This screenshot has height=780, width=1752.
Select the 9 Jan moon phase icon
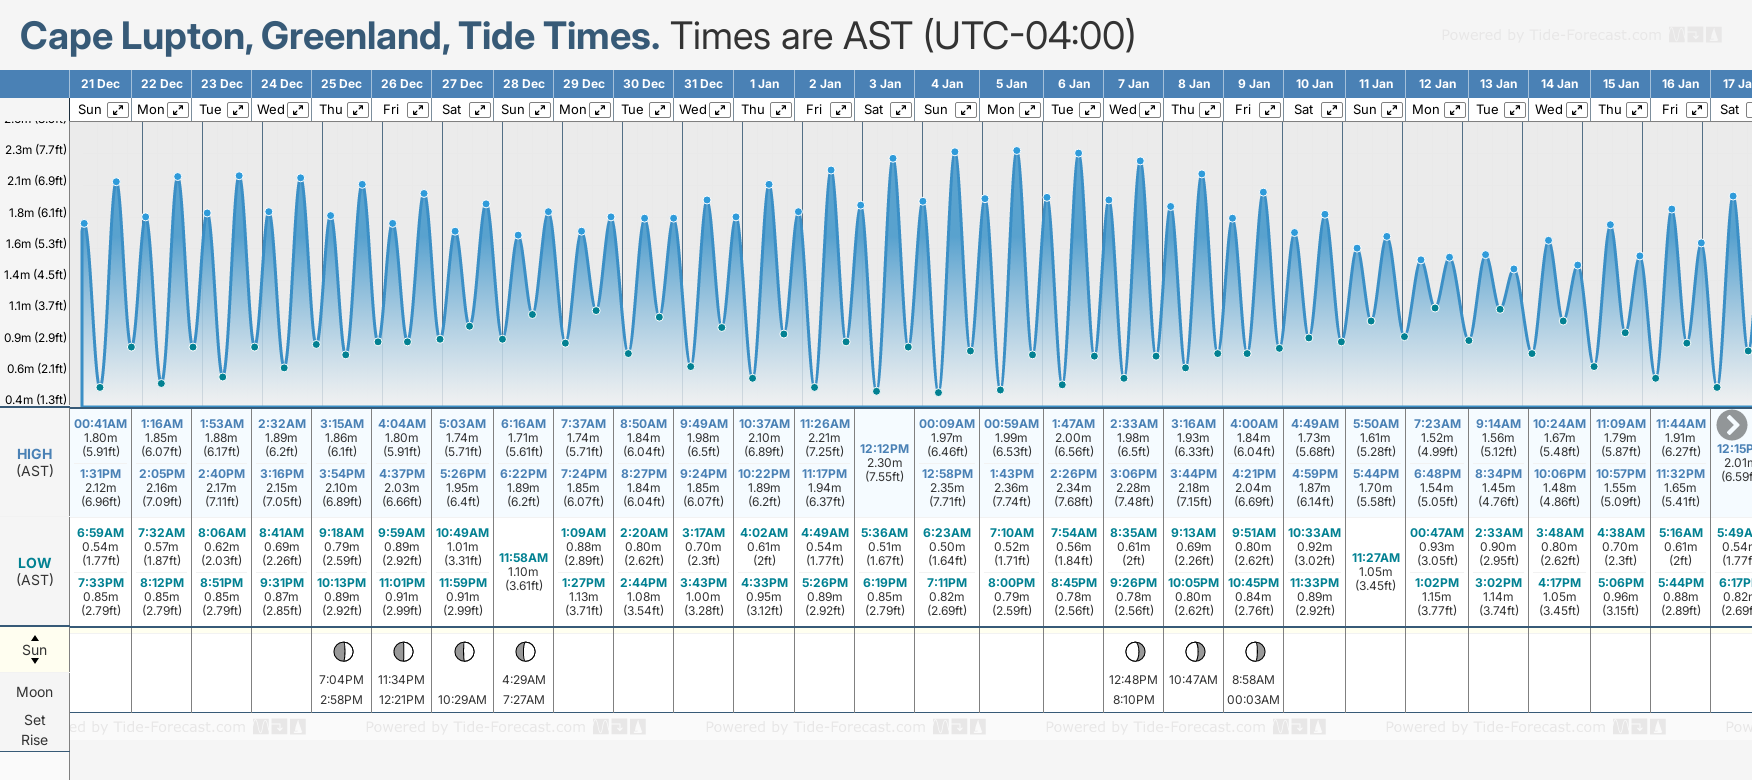[x=1255, y=652]
